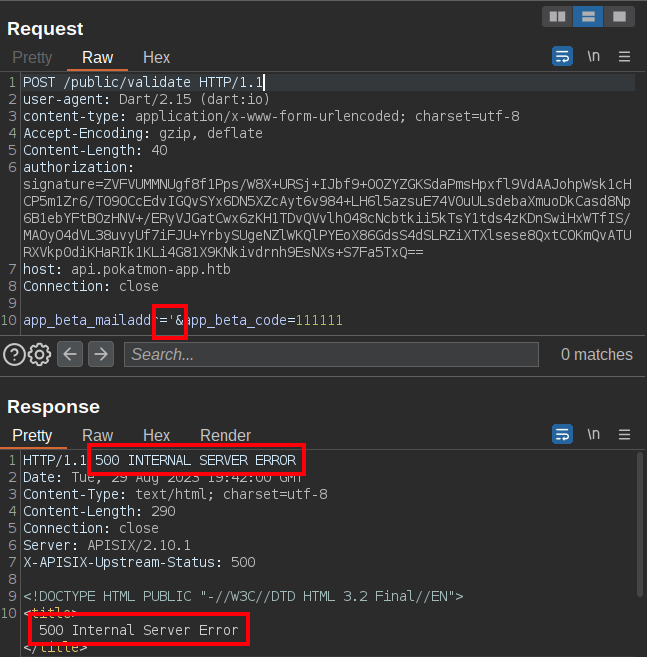Go to previous search match arrow
This screenshot has width=647, height=657.
[x=69, y=354]
